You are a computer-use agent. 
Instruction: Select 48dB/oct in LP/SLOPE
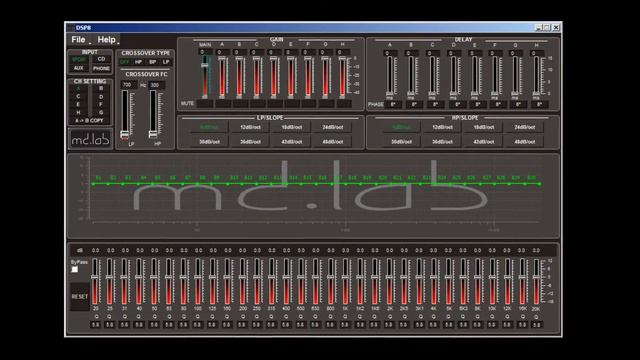pos(332,142)
